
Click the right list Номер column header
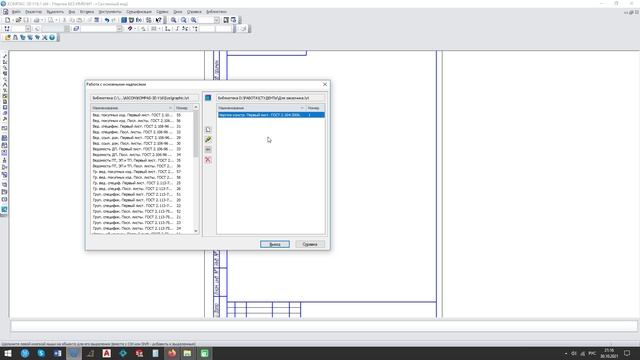point(316,108)
